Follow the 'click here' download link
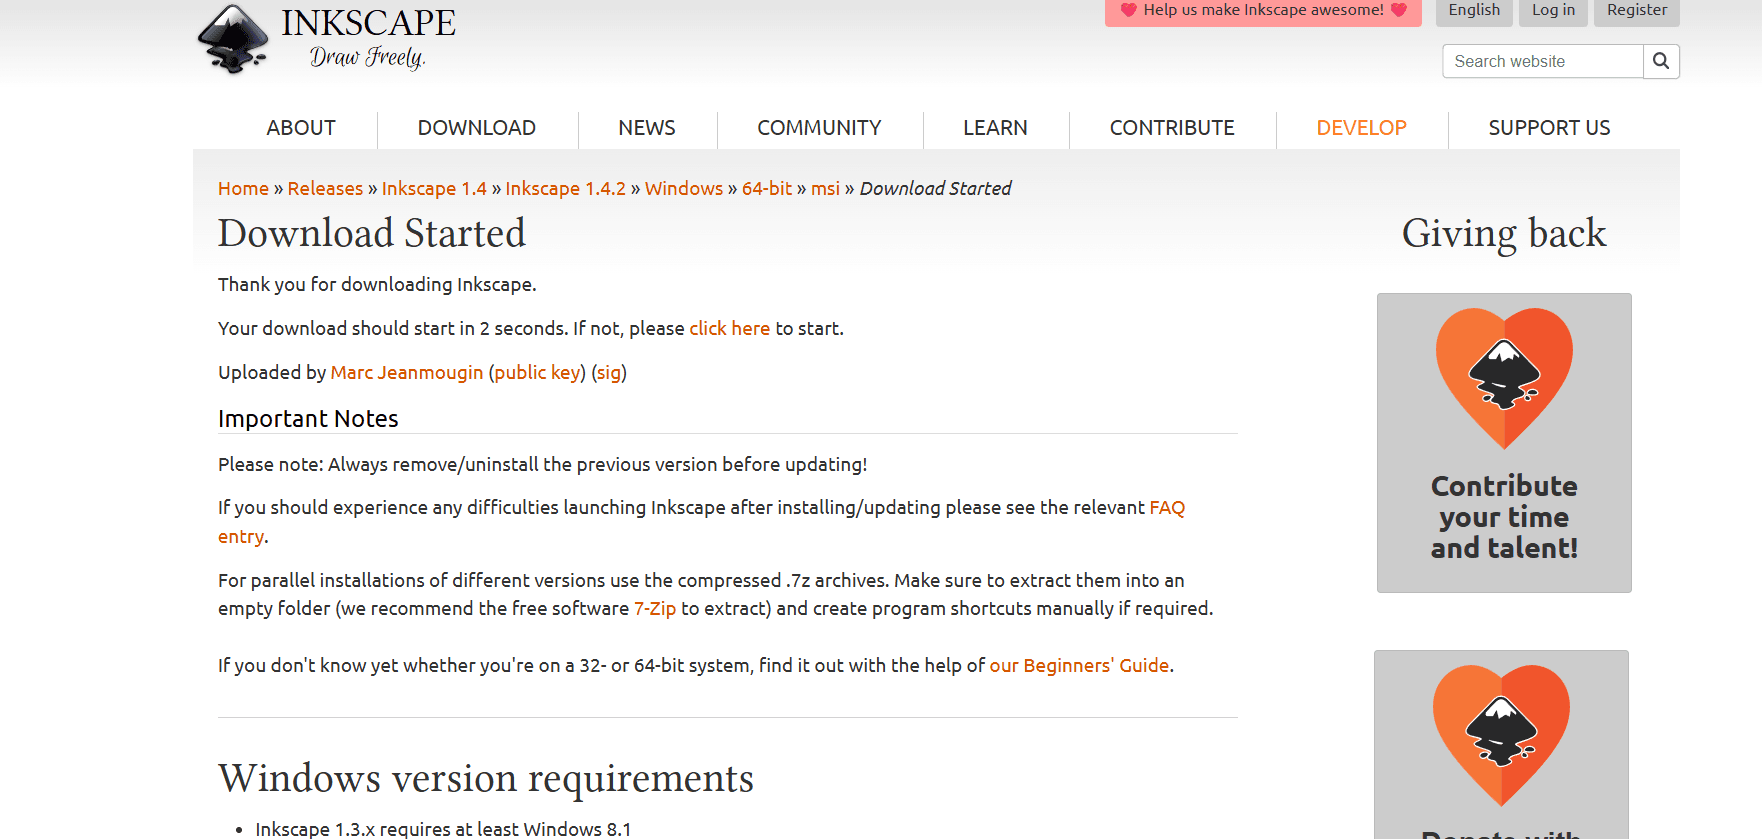 point(729,328)
